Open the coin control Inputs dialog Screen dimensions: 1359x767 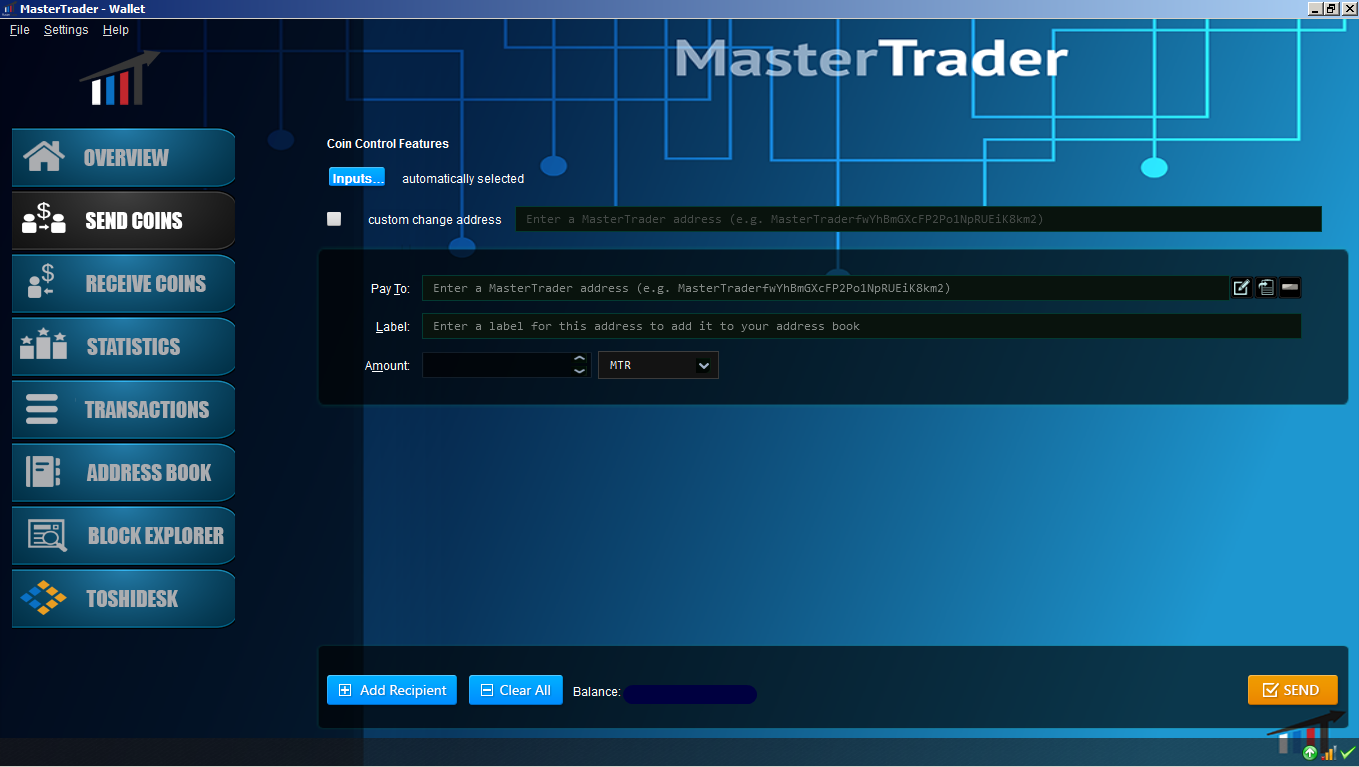(x=357, y=178)
